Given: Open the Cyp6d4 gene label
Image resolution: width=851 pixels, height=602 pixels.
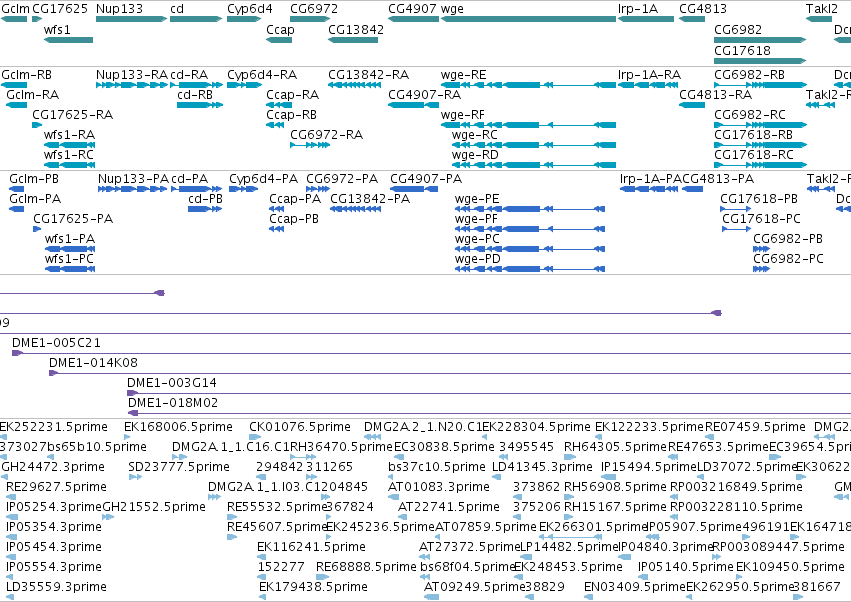Looking at the screenshot, I should pyautogui.click(x=250, y=9).
